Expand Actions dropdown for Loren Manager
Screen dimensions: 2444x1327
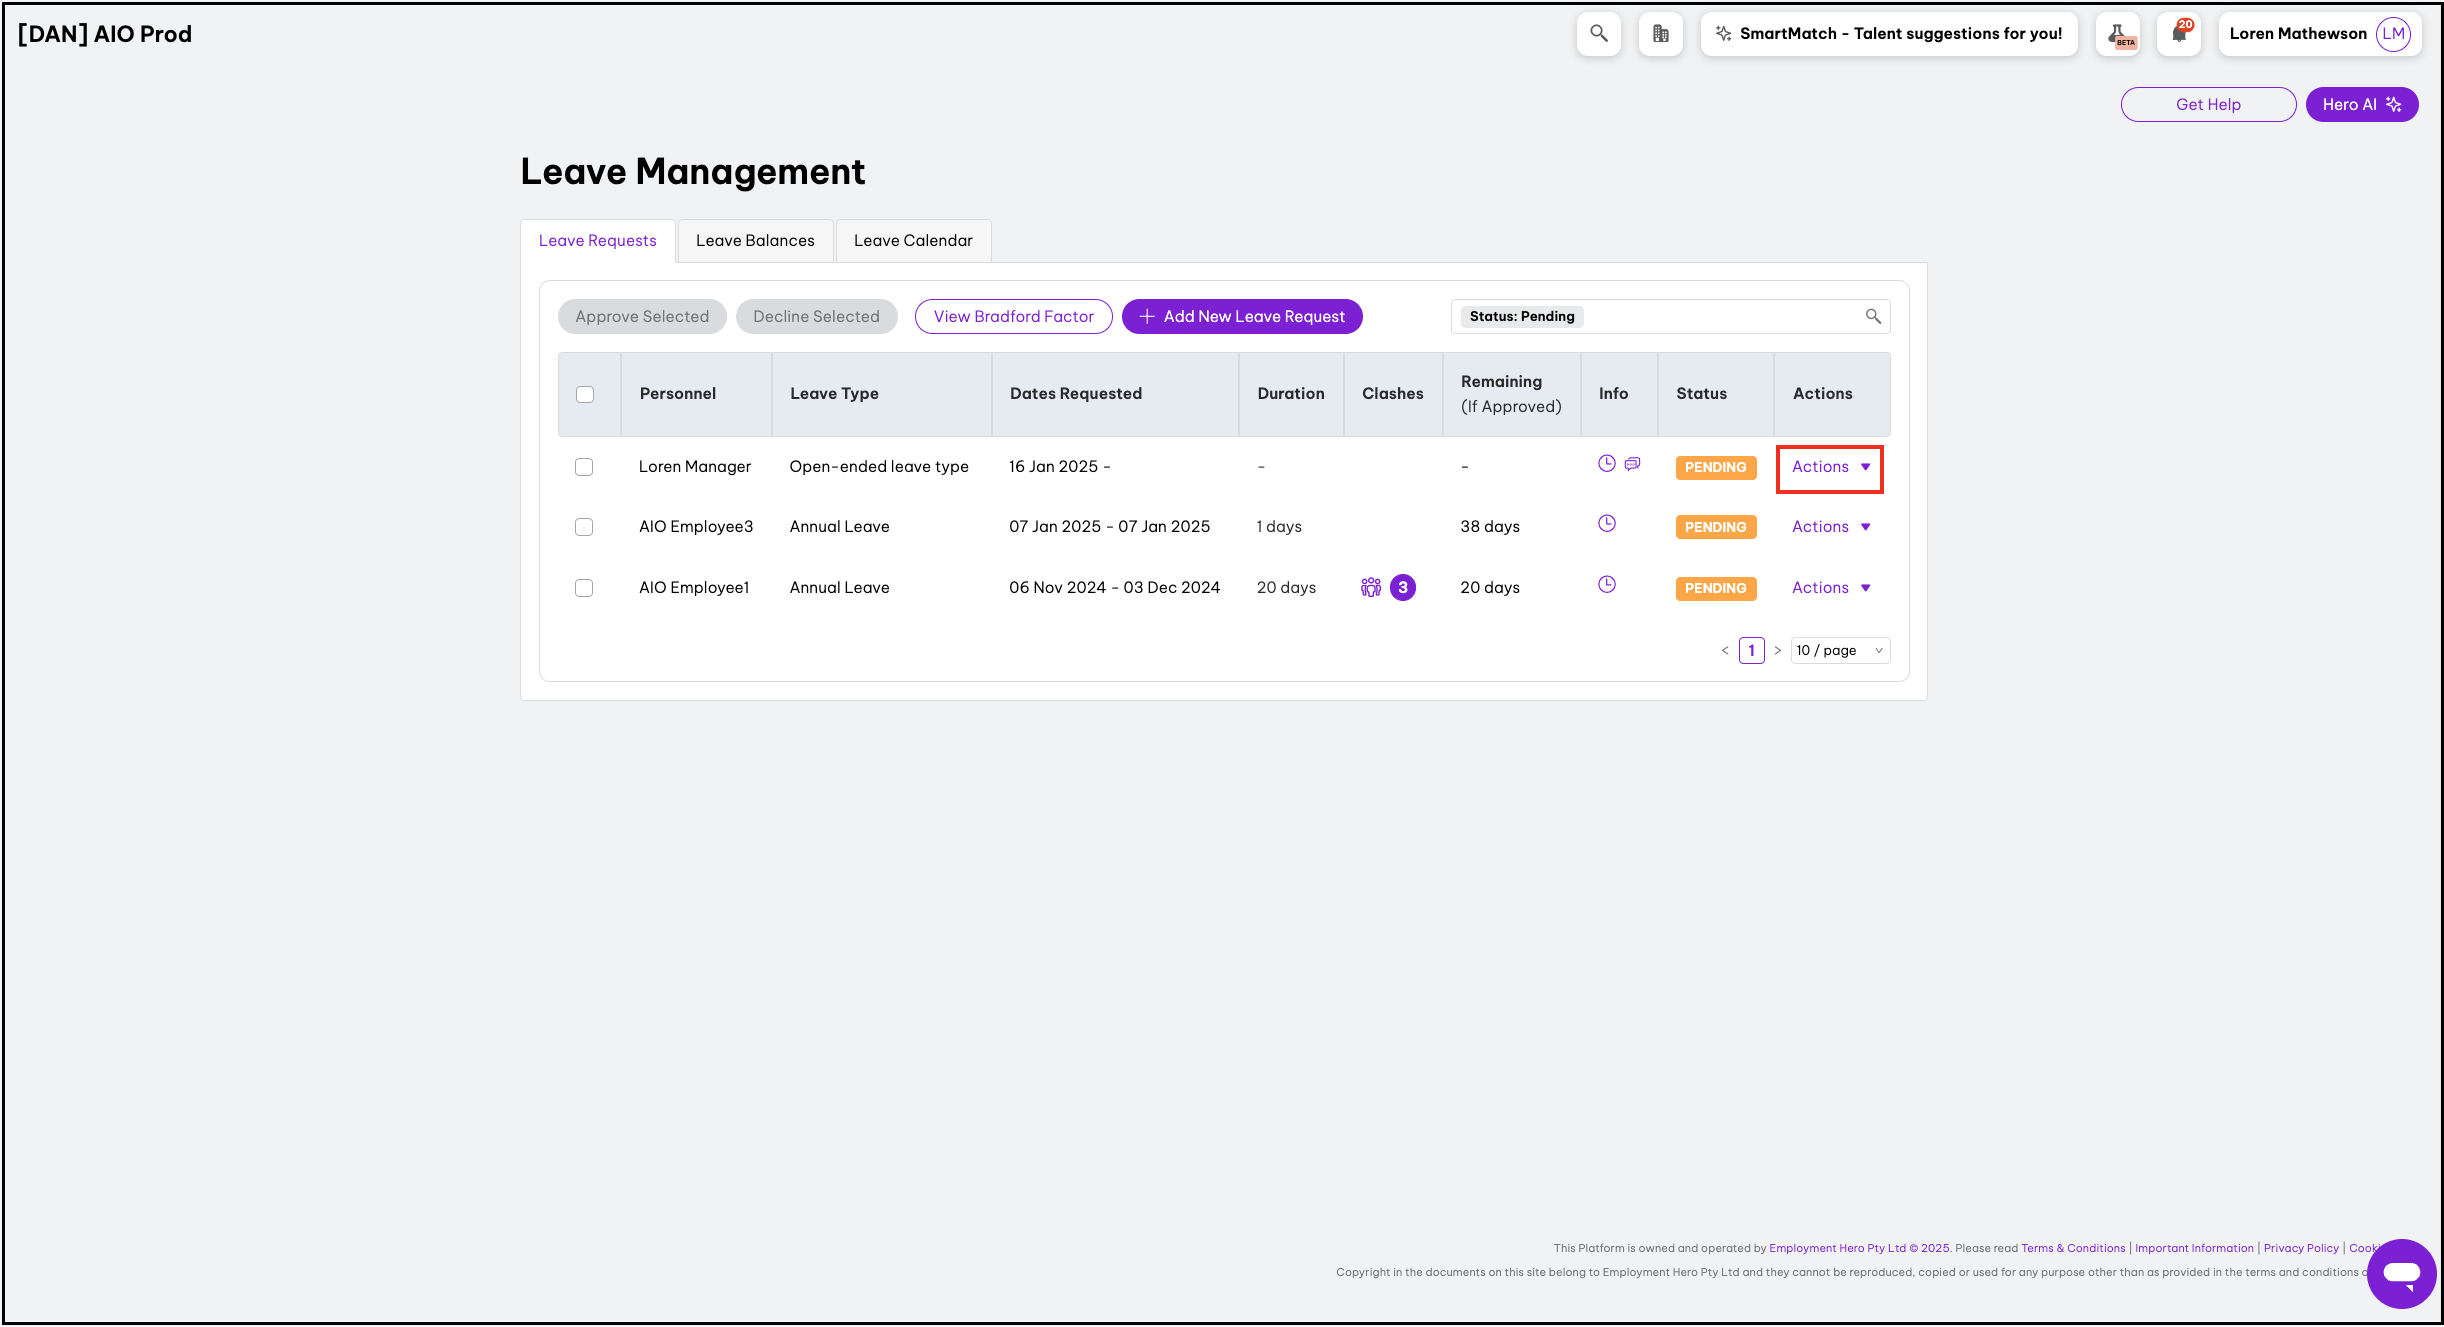point(1830,467)
